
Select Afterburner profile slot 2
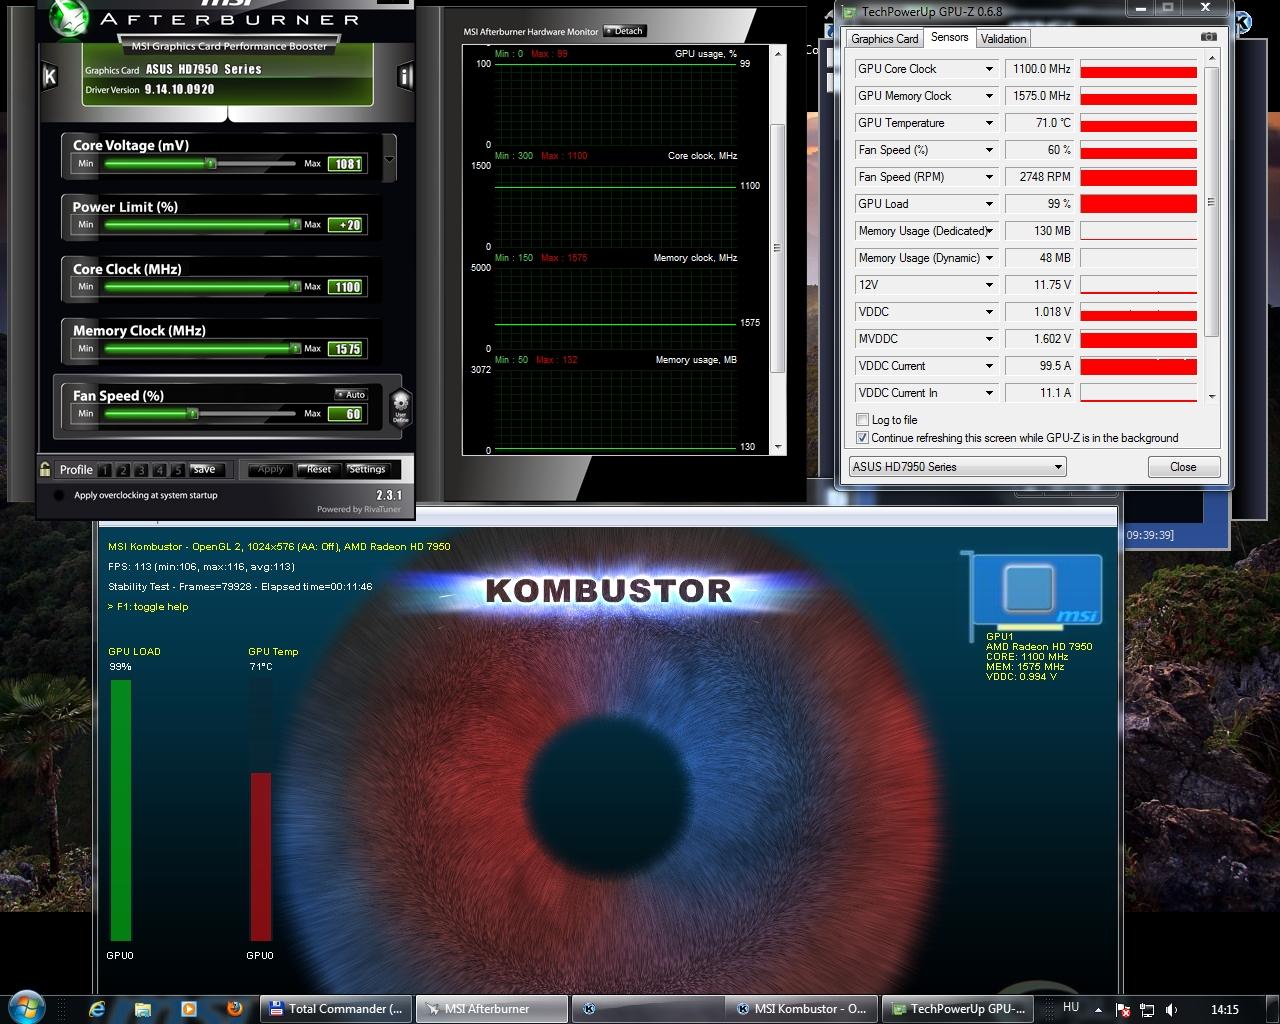click(x=123, y=470)
